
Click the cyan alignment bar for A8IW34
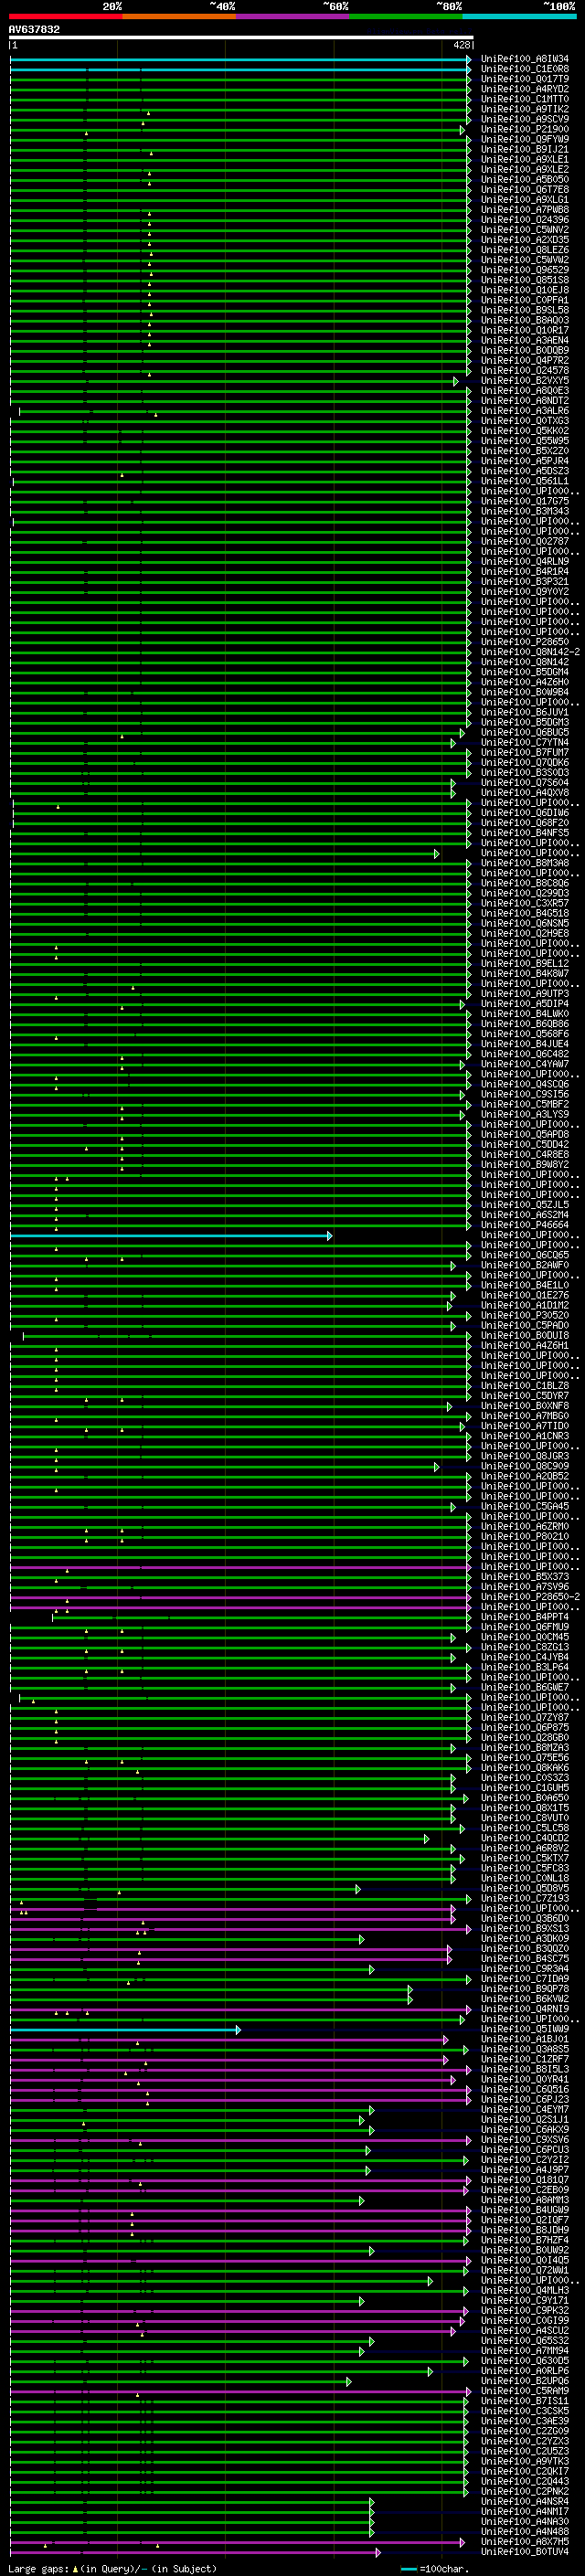(240, 60)
